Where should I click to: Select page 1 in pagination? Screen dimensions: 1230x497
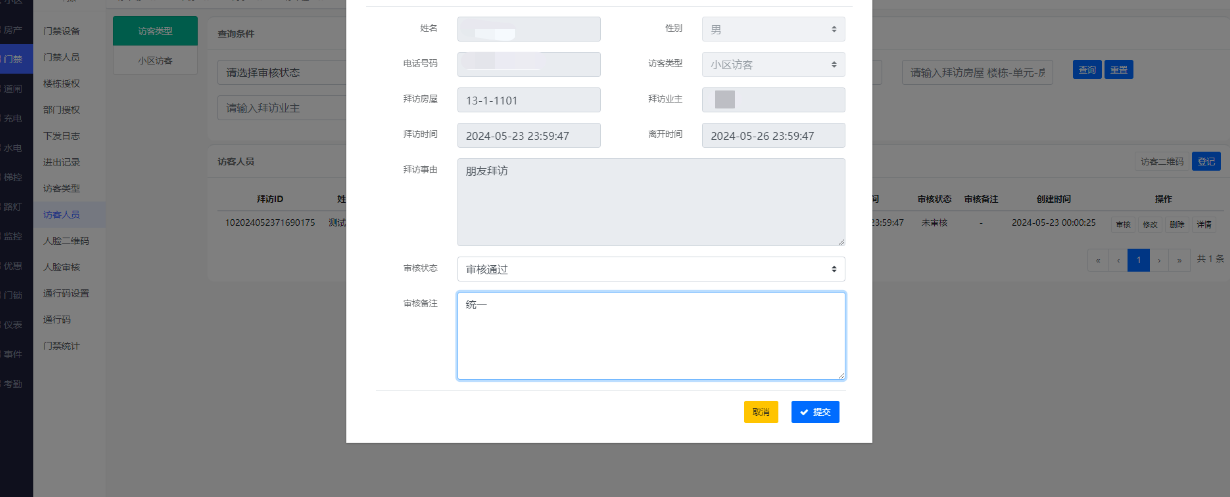point(1138,260)
